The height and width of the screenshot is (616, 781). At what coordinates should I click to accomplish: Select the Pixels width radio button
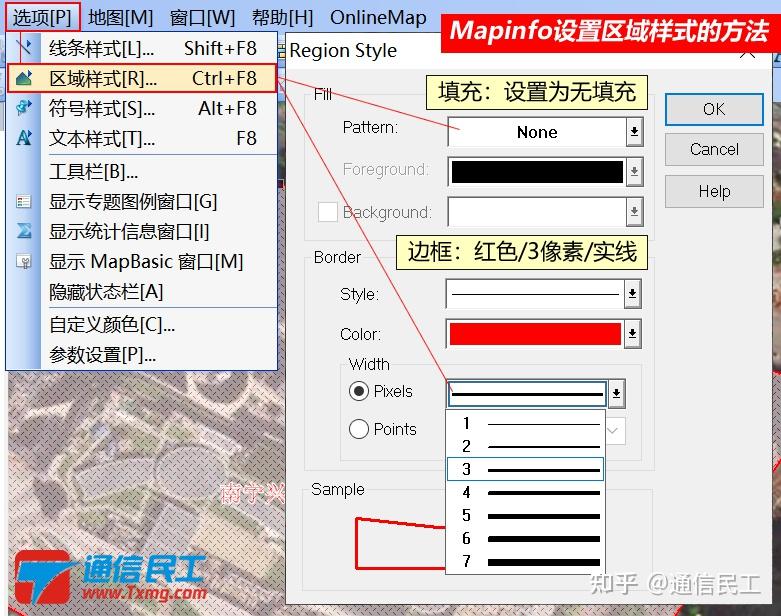click(x=359, y=391)
